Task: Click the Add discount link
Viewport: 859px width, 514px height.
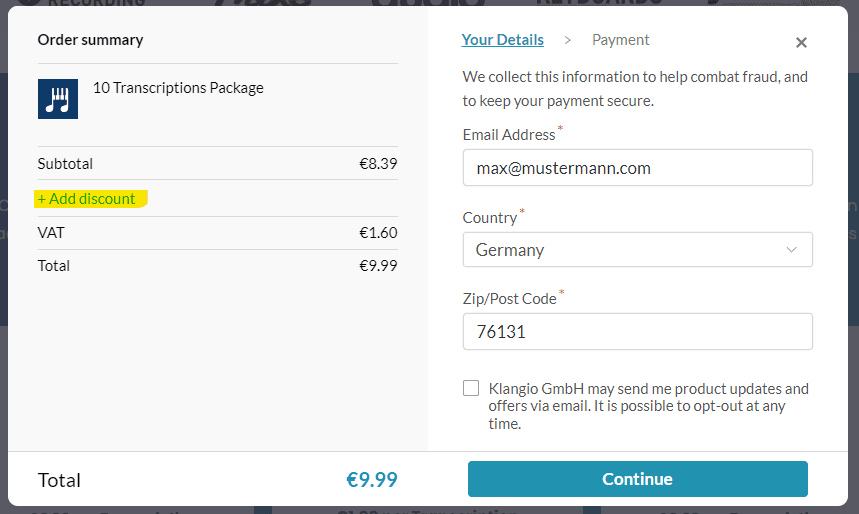Action: click(x=87, y=199)
